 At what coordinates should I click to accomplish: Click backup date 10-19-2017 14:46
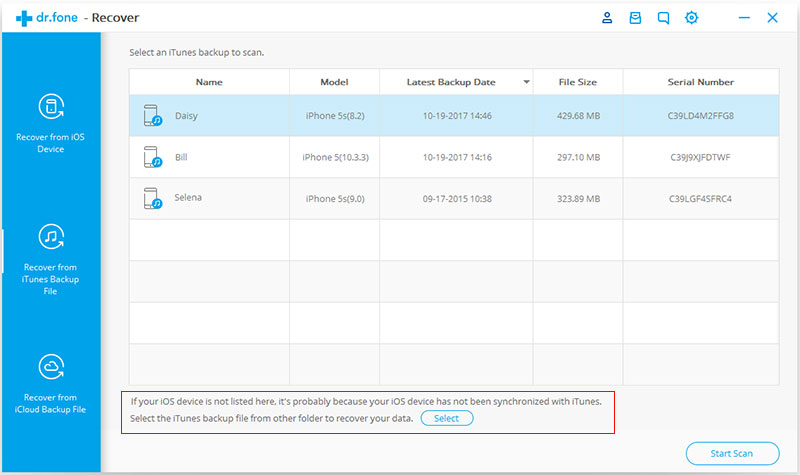(x=457, y=116)
